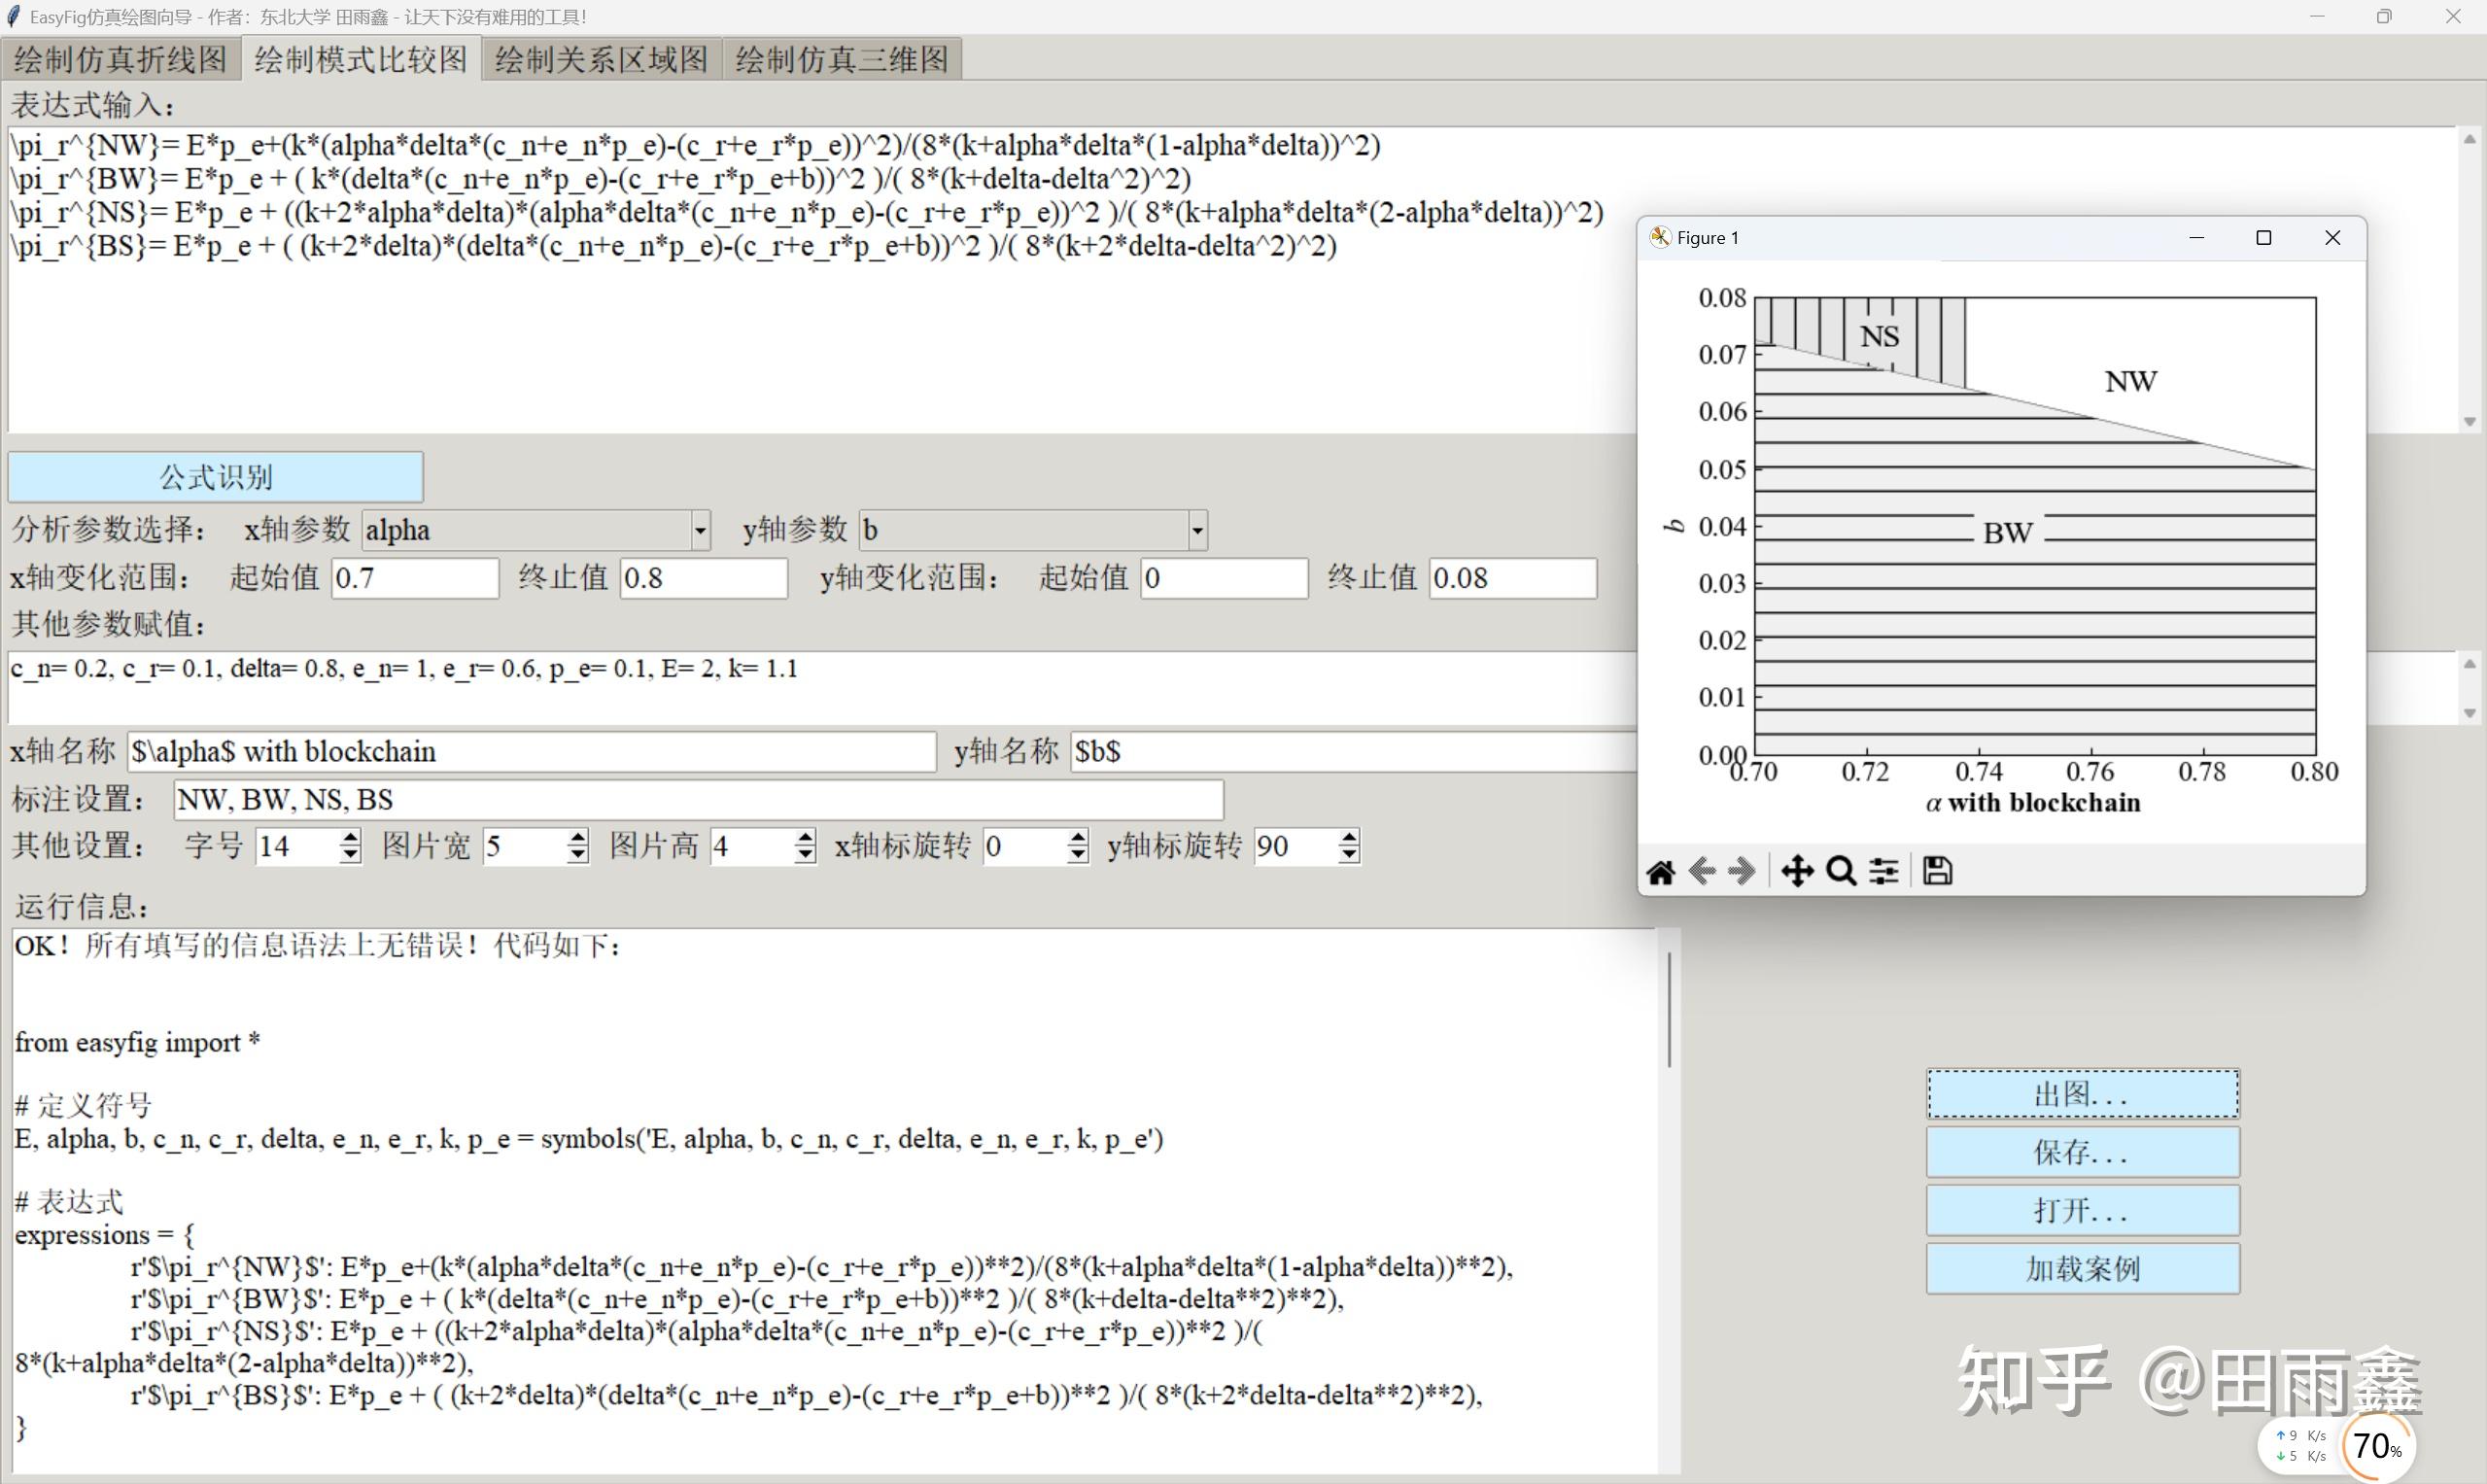Increase y轴标旋转 rotation with the up arrow

click(1349, 837)
